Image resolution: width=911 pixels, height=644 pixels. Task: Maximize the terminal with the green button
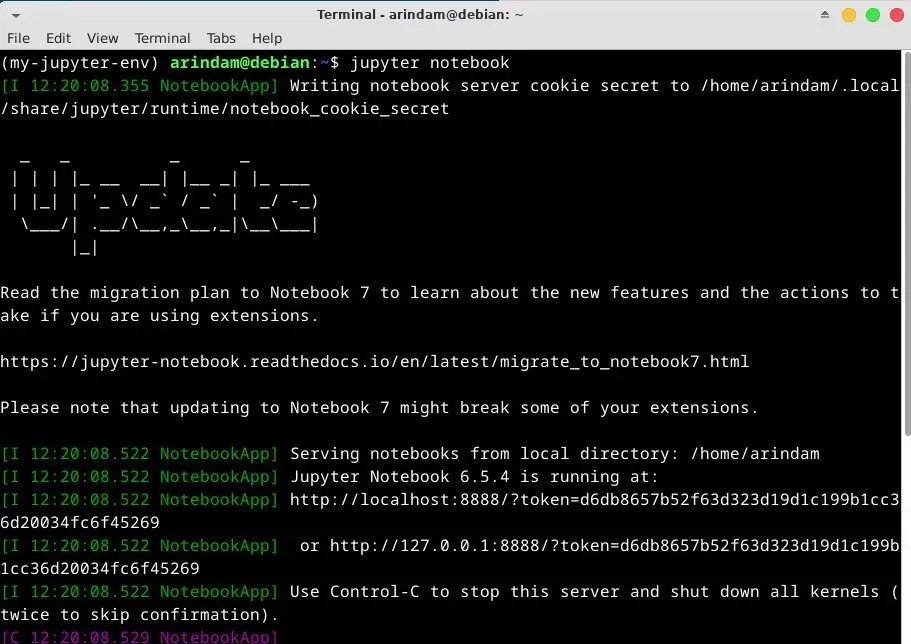point(872,15)
